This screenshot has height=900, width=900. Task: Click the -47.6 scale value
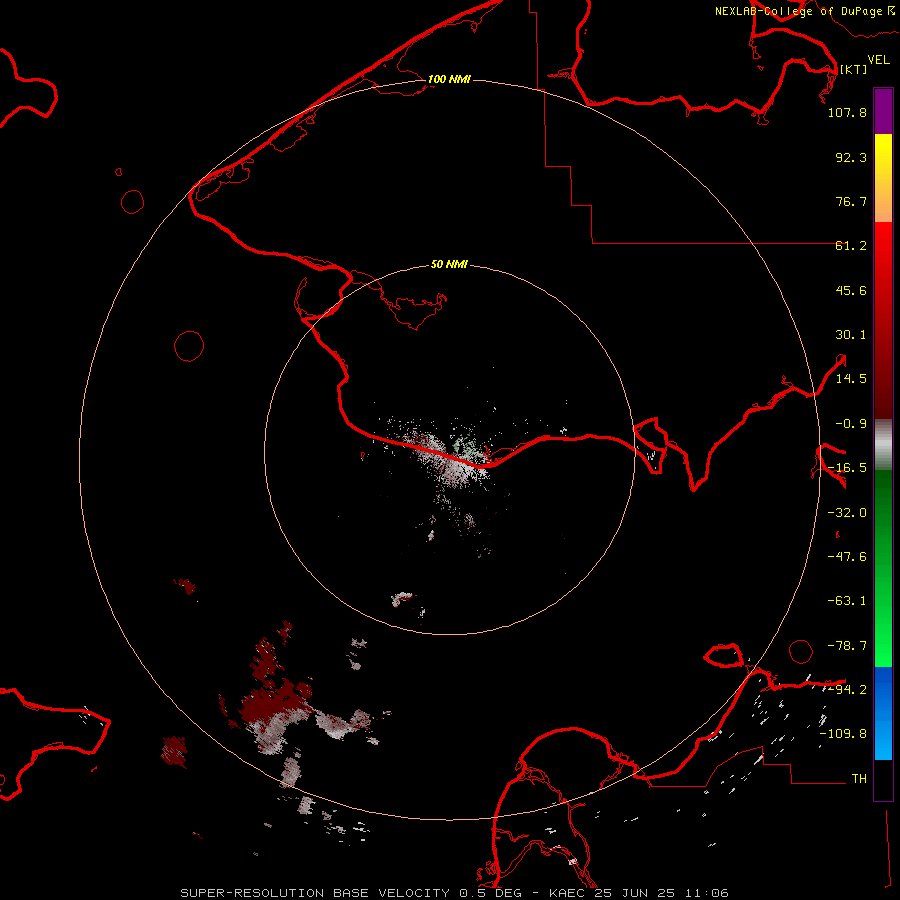[847, 557]
